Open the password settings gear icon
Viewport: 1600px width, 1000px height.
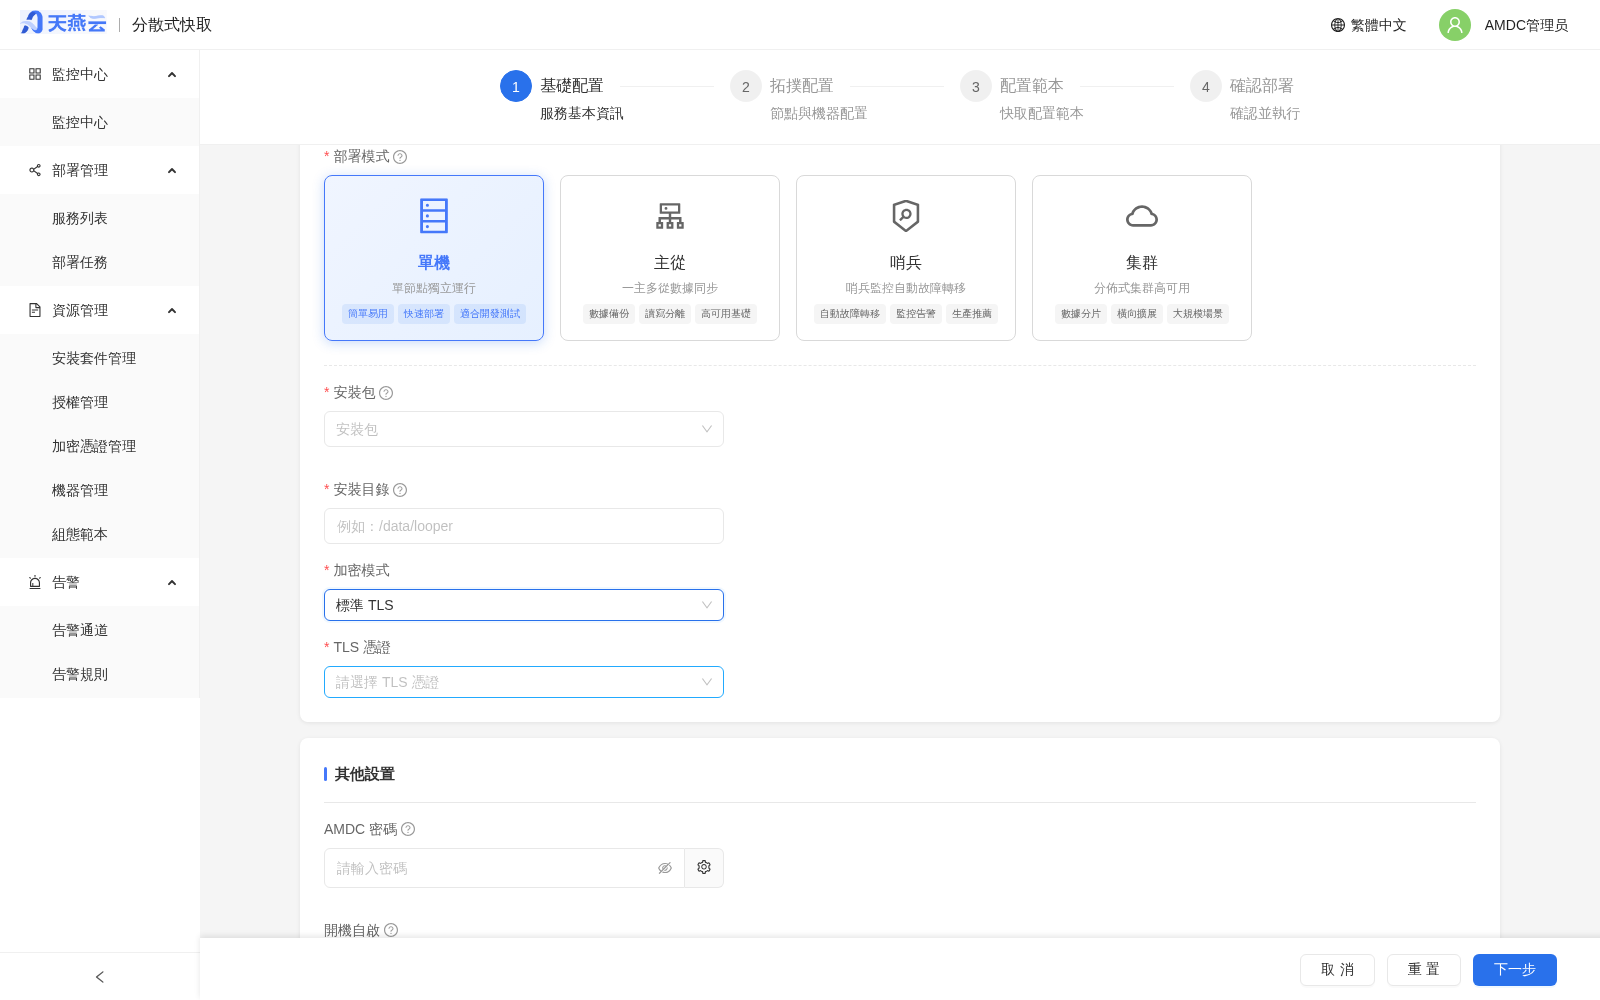tap(704, 868)
